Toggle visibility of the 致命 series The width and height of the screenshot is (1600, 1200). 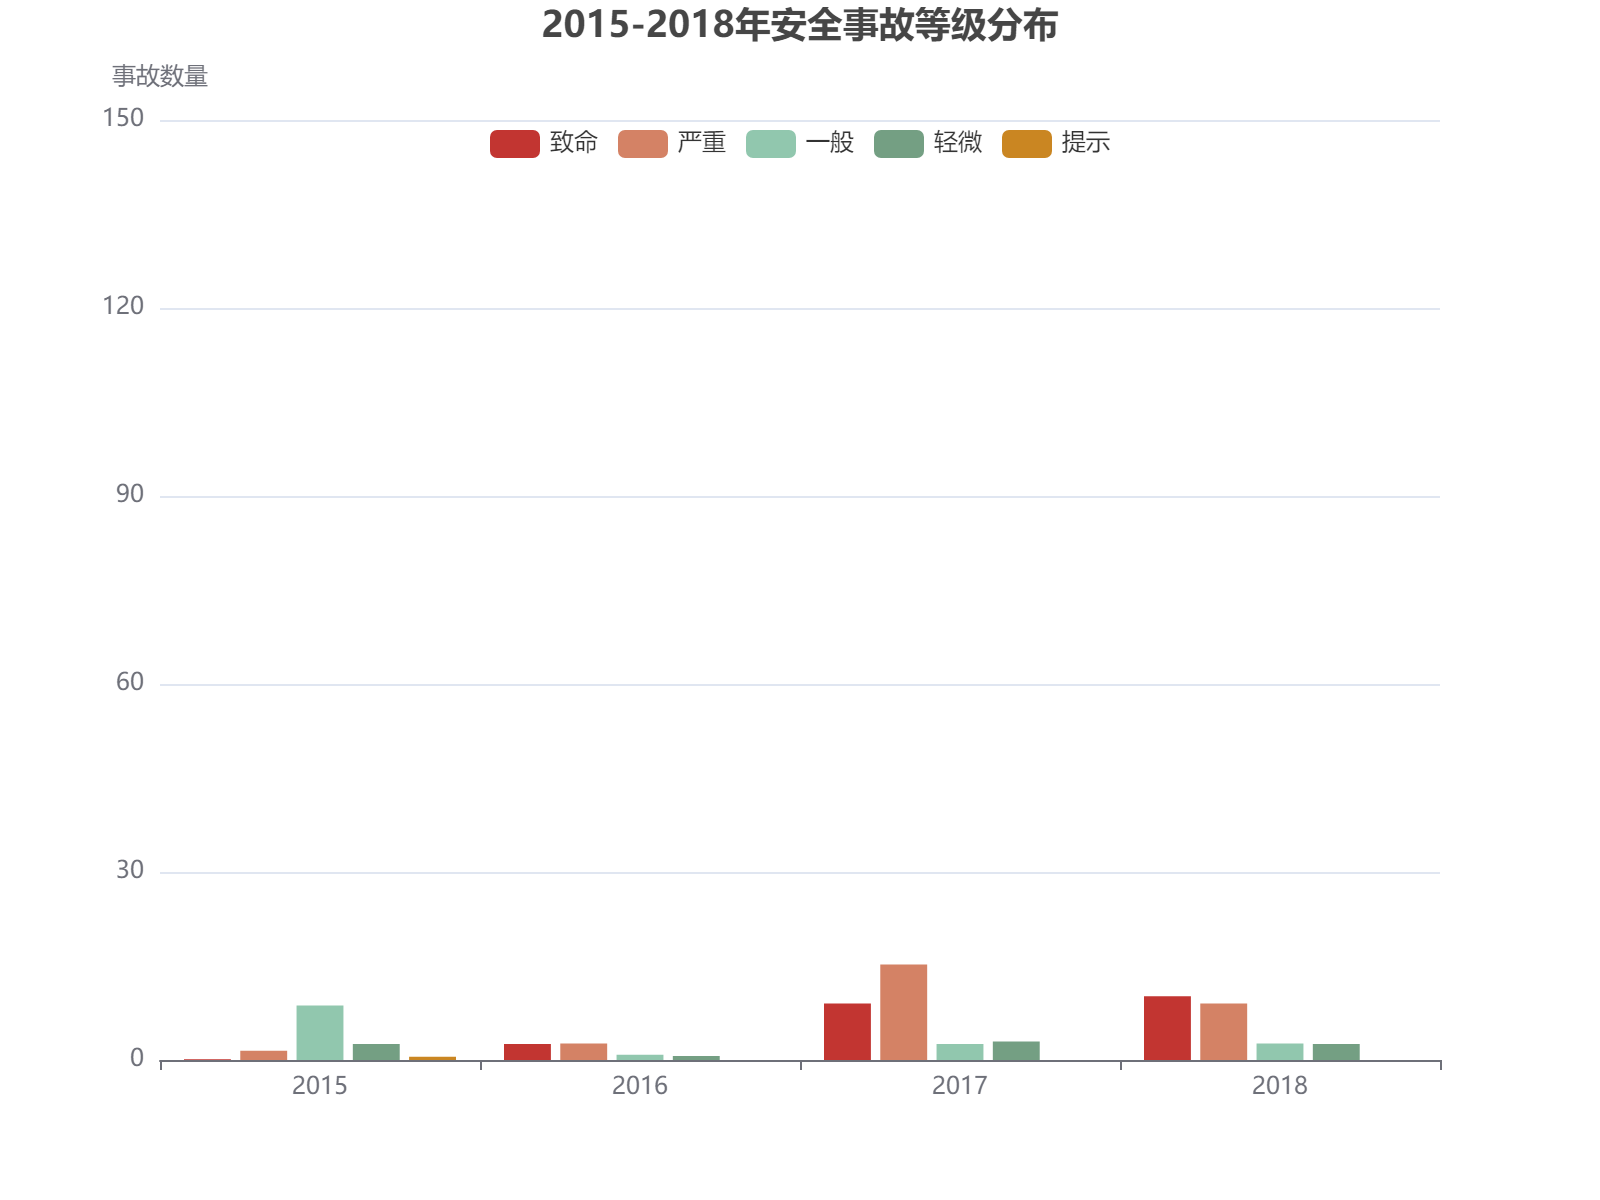(515, 143)
